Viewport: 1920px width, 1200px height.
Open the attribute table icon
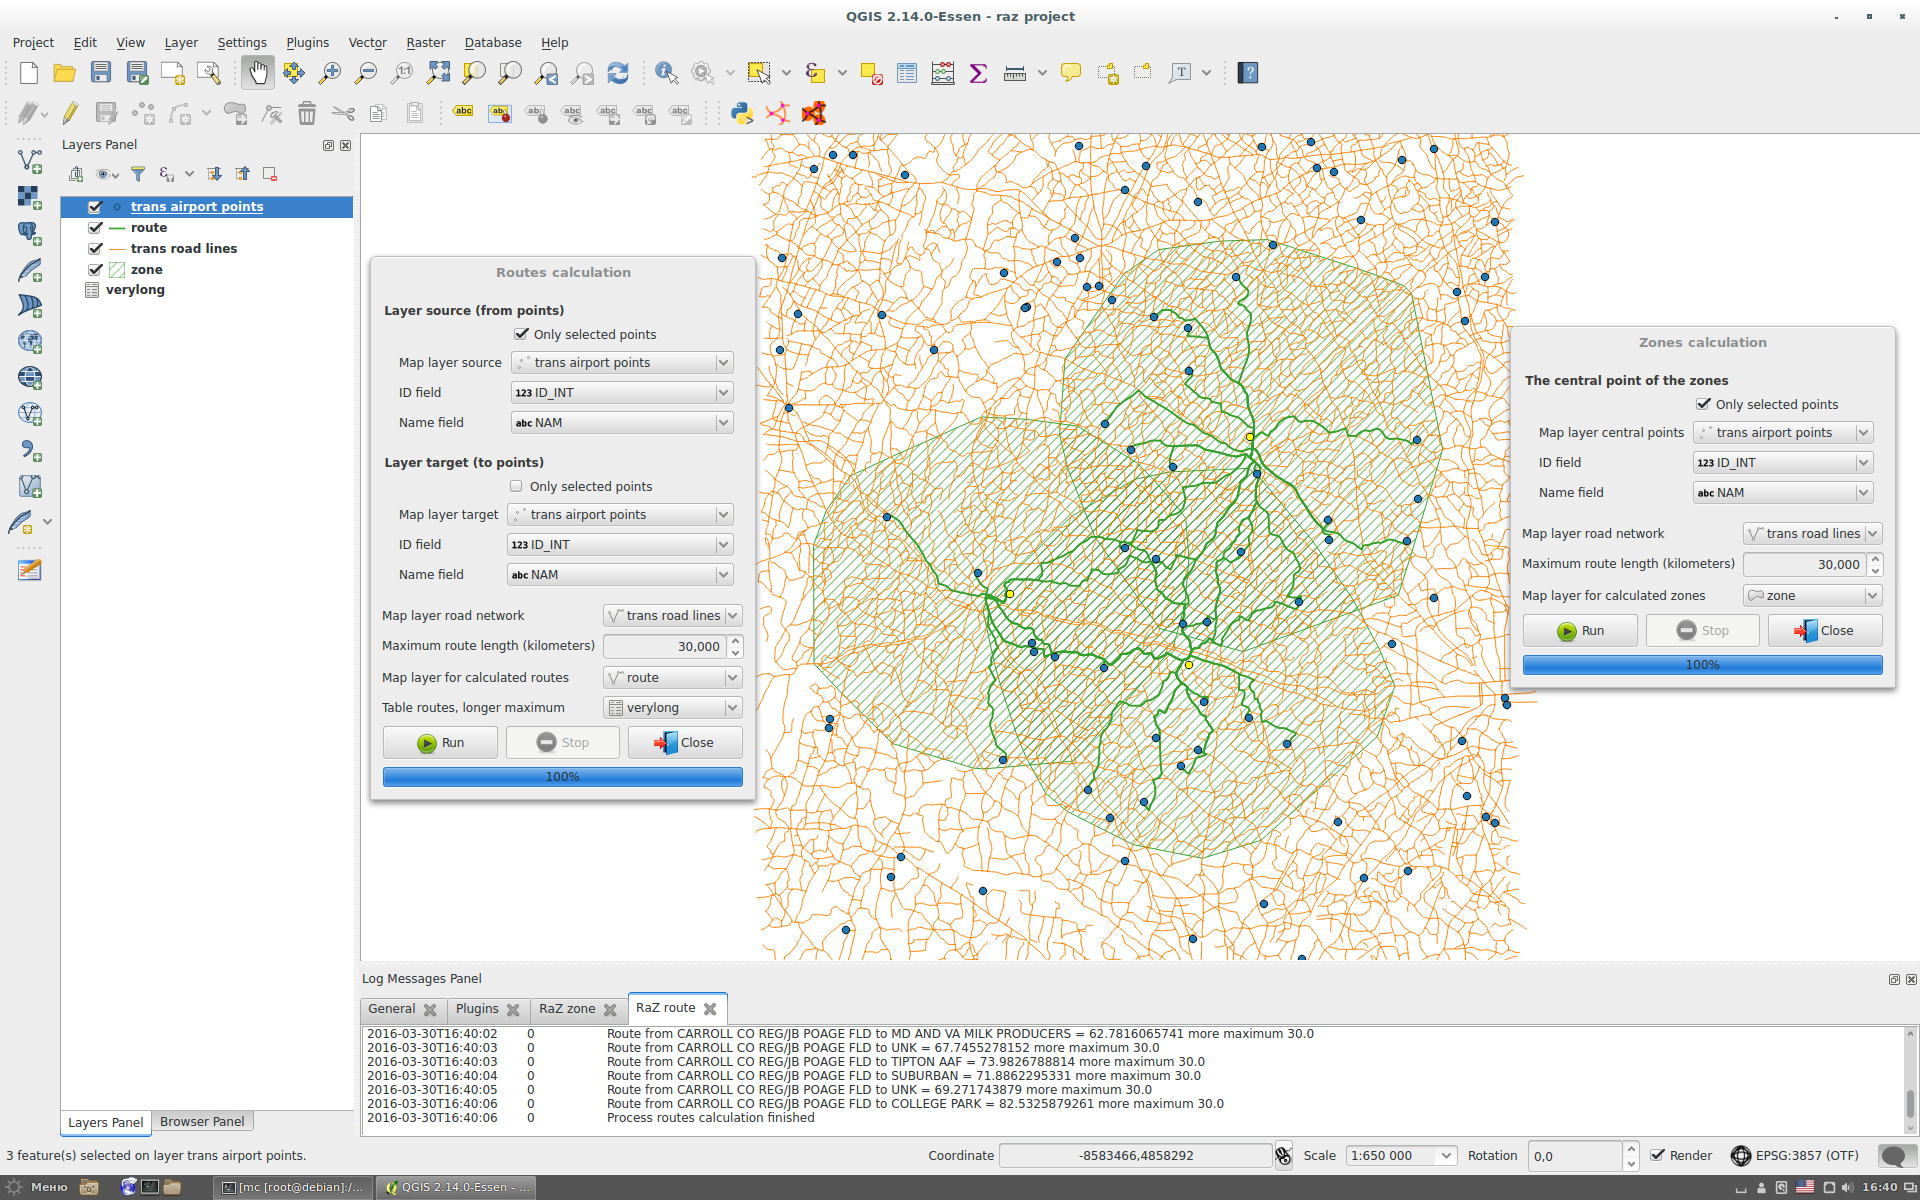pos(907,73)
